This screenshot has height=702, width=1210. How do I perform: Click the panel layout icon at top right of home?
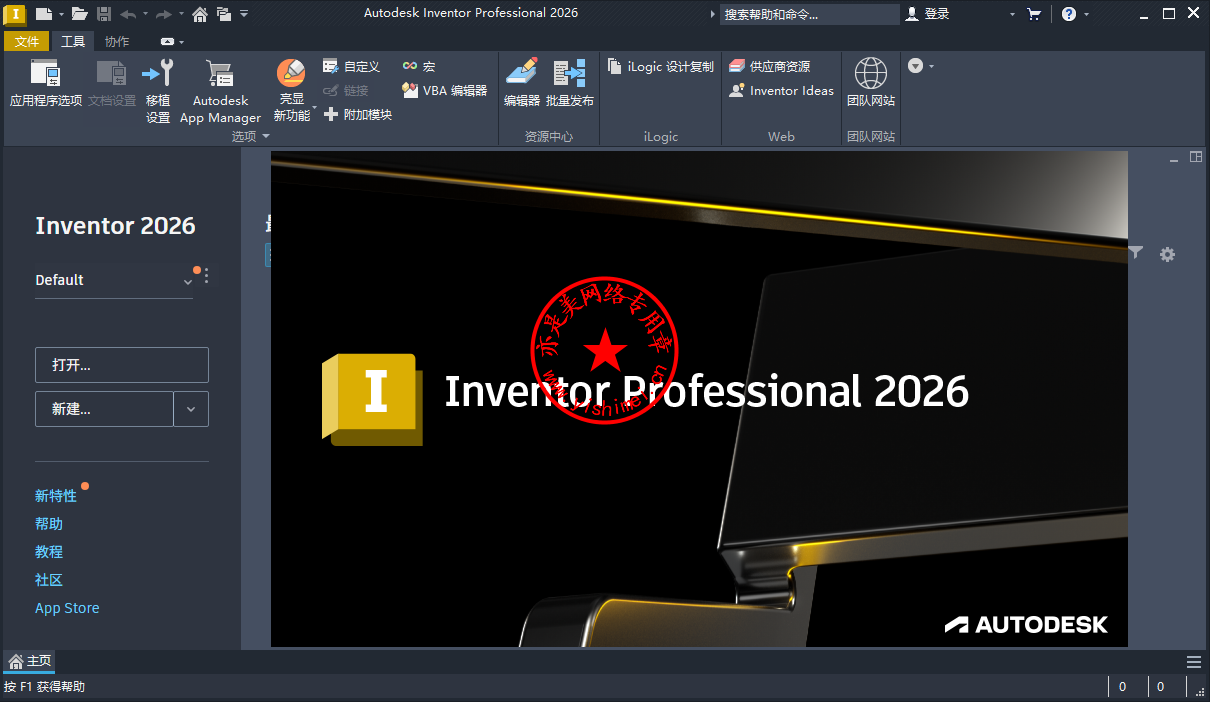[1195, 157]
